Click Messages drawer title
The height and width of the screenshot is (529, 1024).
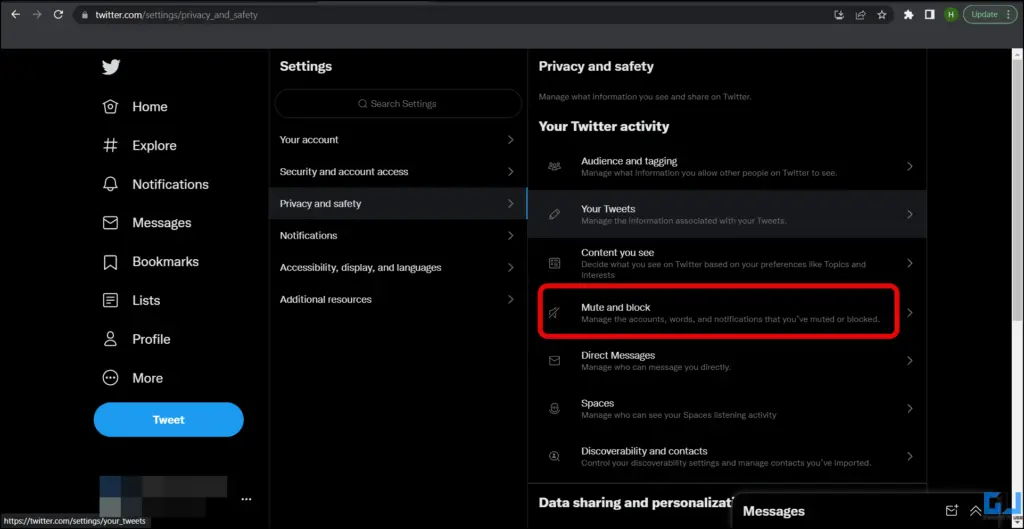774,511
